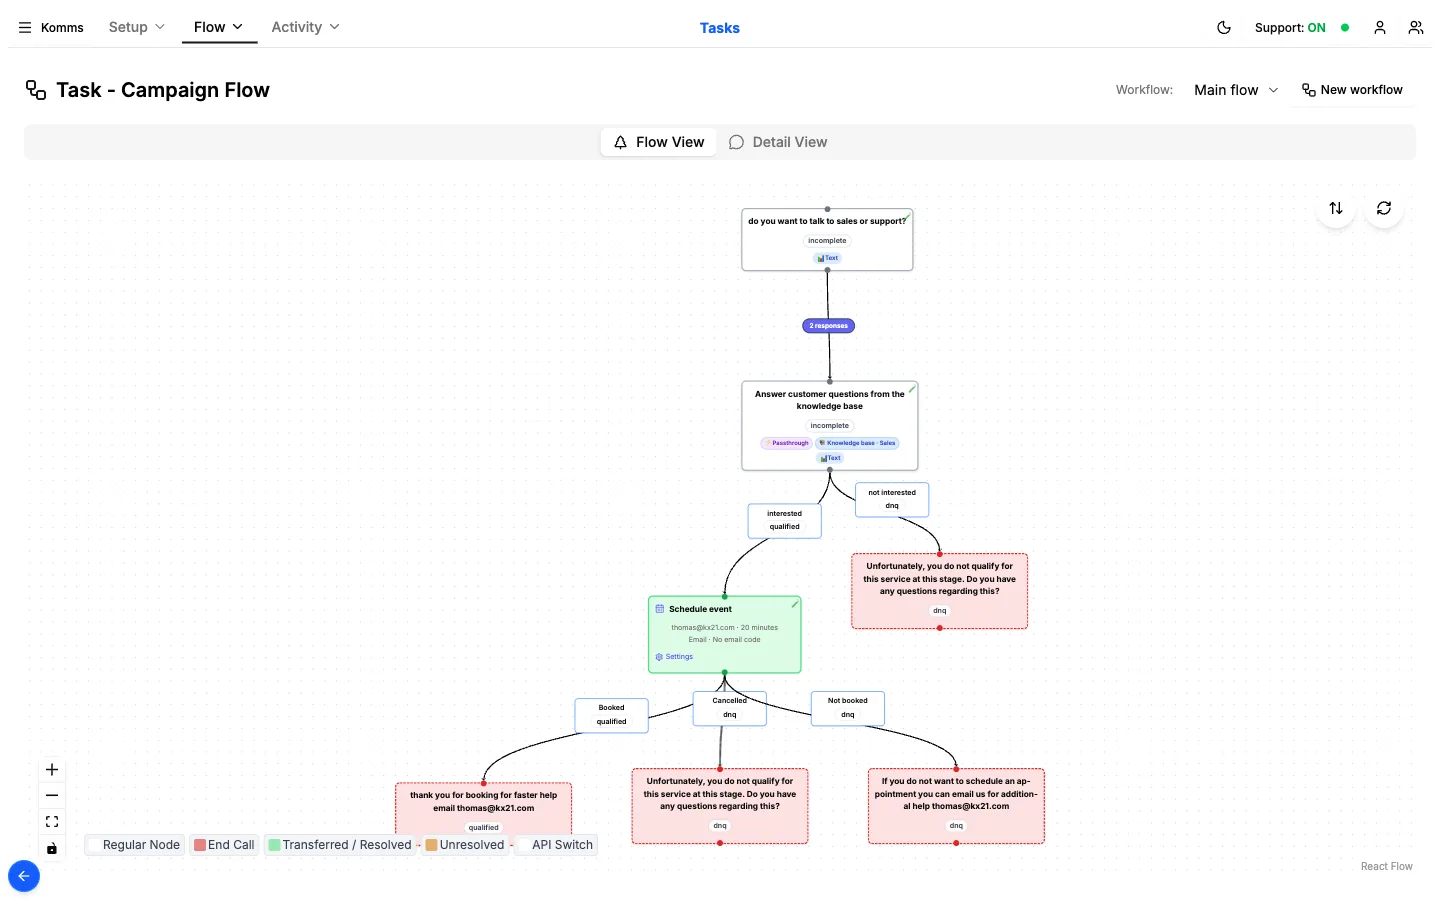The width and height of the screenshot is (1440, 900).
Task: Click the Komms brand name
Action: point(62,28)
